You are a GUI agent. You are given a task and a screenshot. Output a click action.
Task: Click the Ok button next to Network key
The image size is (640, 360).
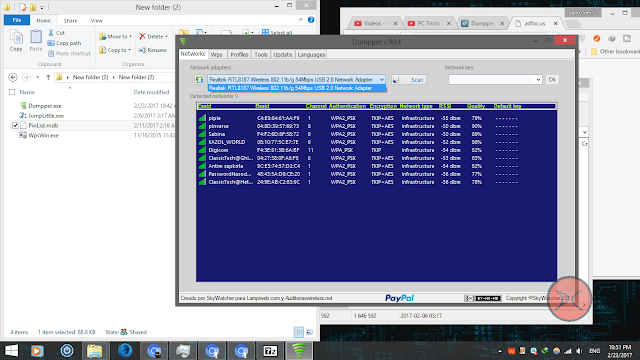click(x=552, y=80)
